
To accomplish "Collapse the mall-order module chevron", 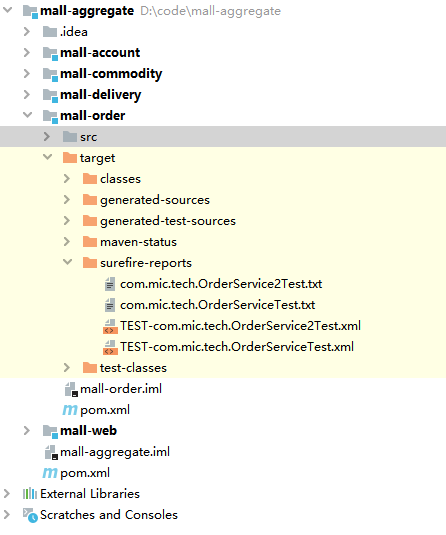I will click(x=27, y=115).
